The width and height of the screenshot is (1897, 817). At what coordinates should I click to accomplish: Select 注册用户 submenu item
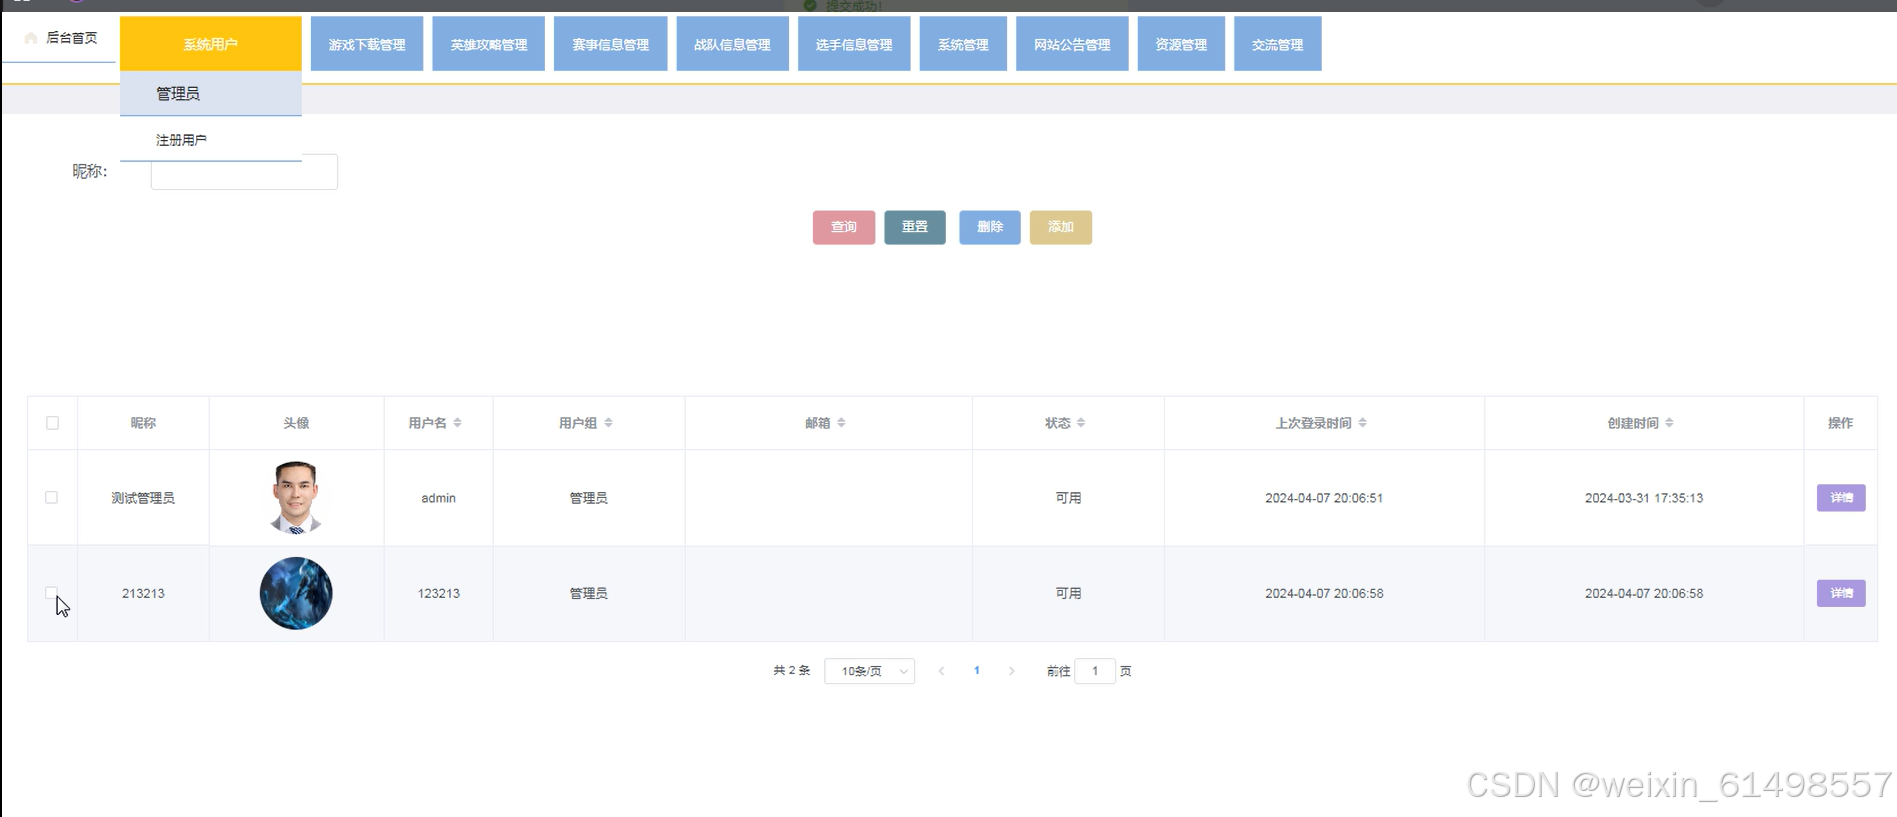tap(211, 139)
